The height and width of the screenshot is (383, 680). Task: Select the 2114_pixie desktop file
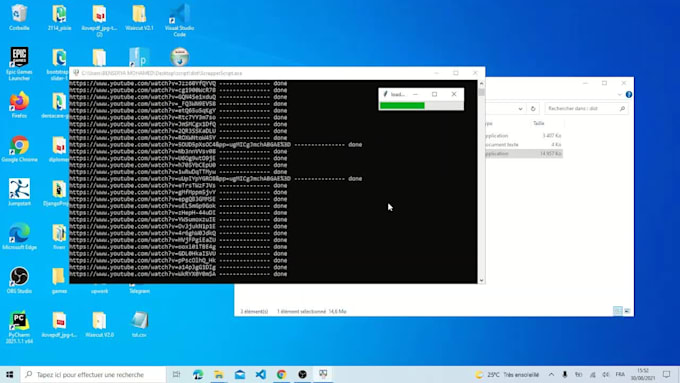[x=59, y=17]
